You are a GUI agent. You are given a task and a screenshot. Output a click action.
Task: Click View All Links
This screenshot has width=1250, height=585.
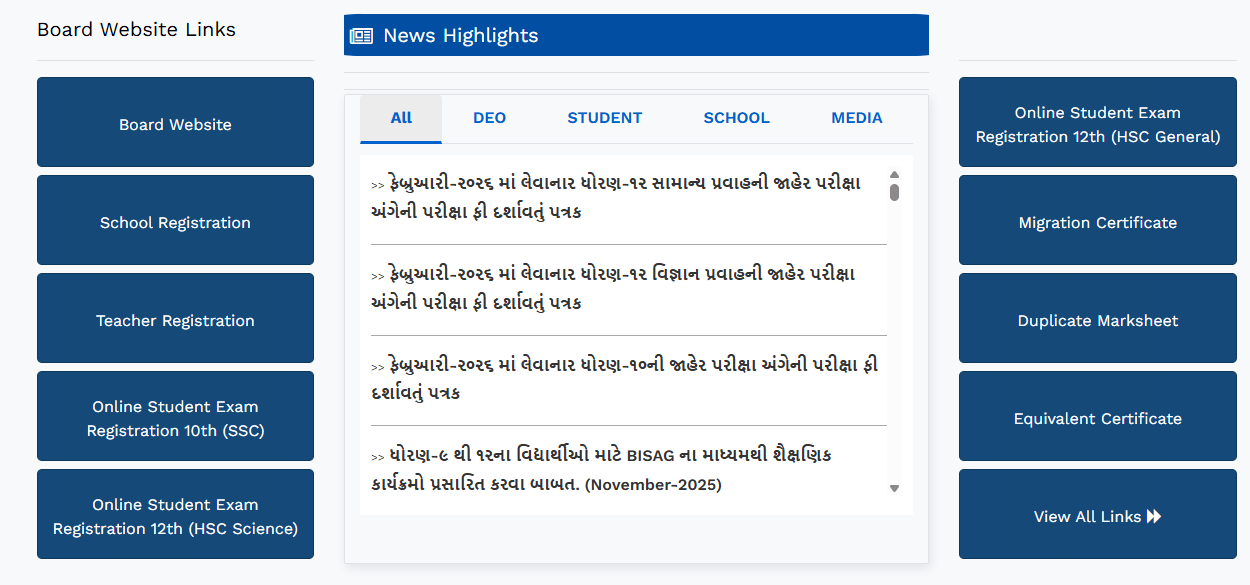(x=1097, y=515)
